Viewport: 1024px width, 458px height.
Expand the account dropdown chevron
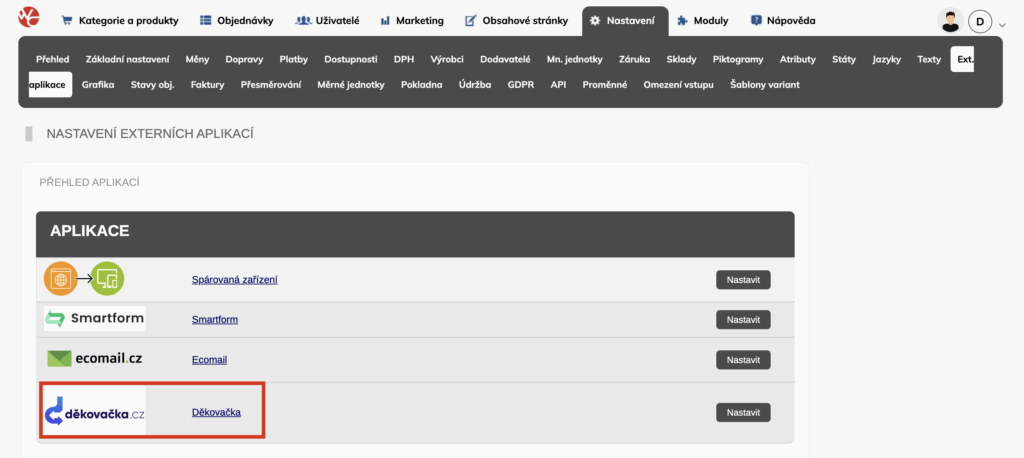point(1002,25)
